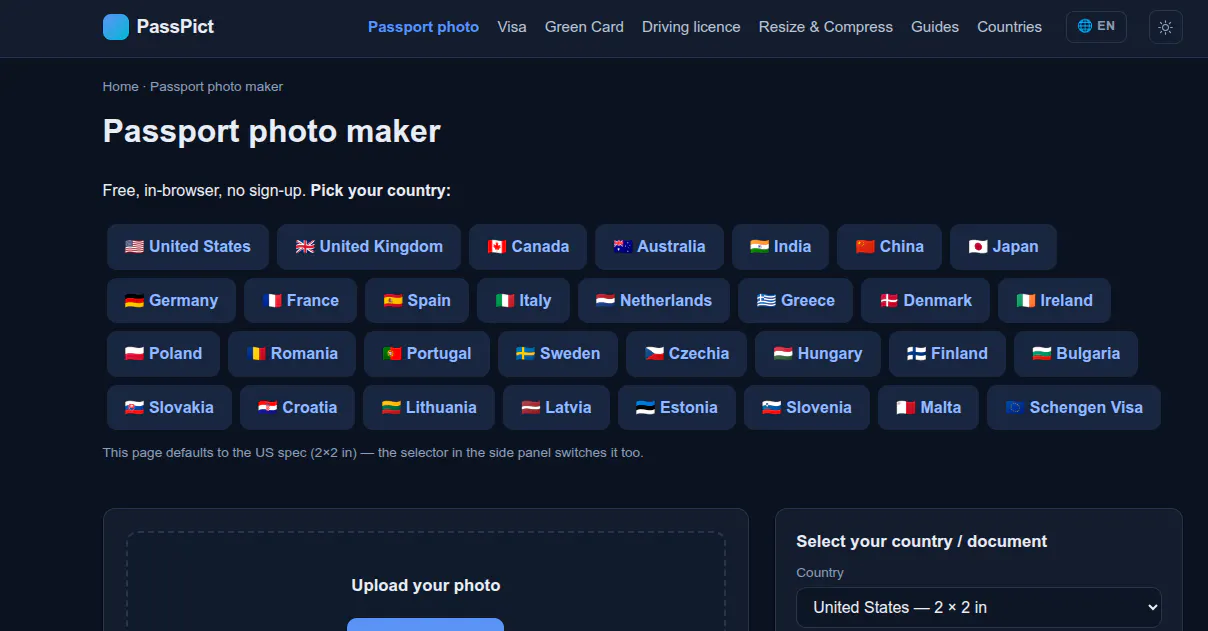
Task: Go to the Visa page
Action: coord(512,27)
